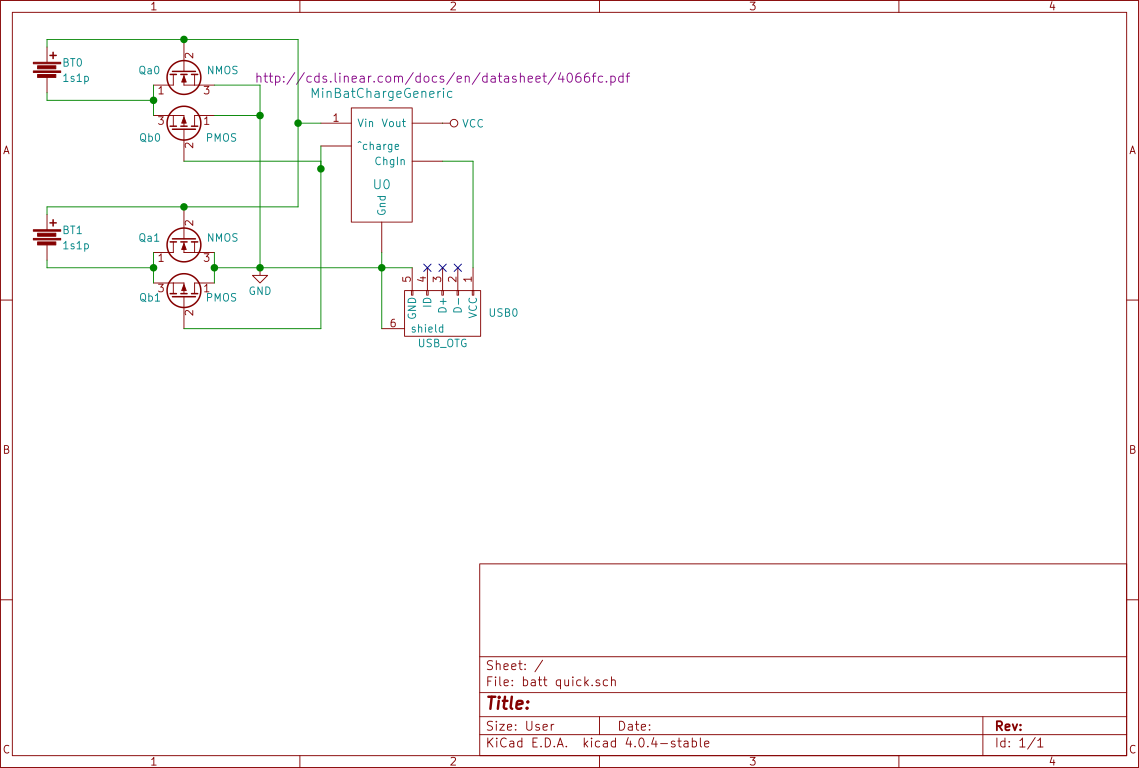Click the MinBatChargeGeneric value label

pos(382,94)
